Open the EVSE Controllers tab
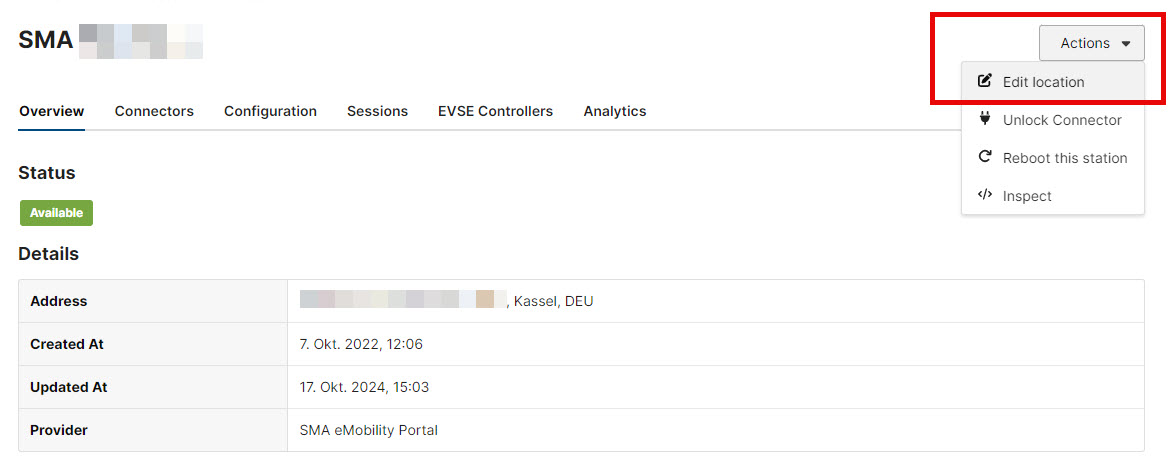 [x=495, y=111]
